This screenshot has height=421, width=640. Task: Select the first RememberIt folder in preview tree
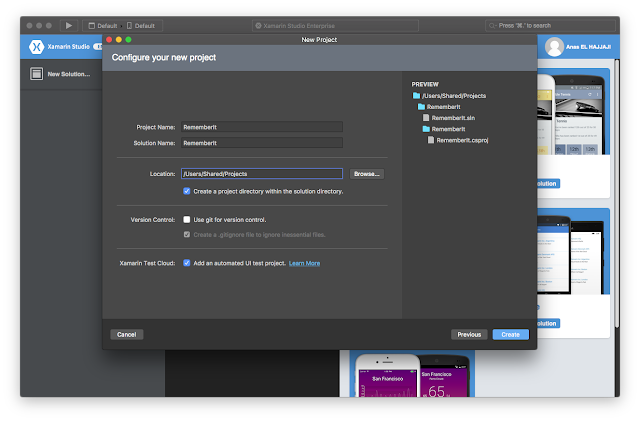pos(439,107)
